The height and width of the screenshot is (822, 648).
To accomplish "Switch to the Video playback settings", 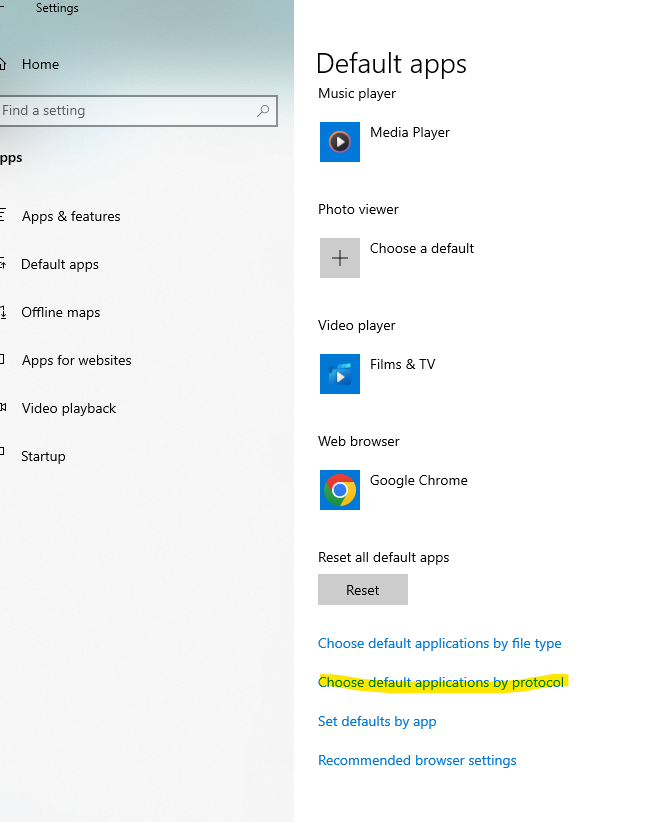I will [x=68, y=408].
